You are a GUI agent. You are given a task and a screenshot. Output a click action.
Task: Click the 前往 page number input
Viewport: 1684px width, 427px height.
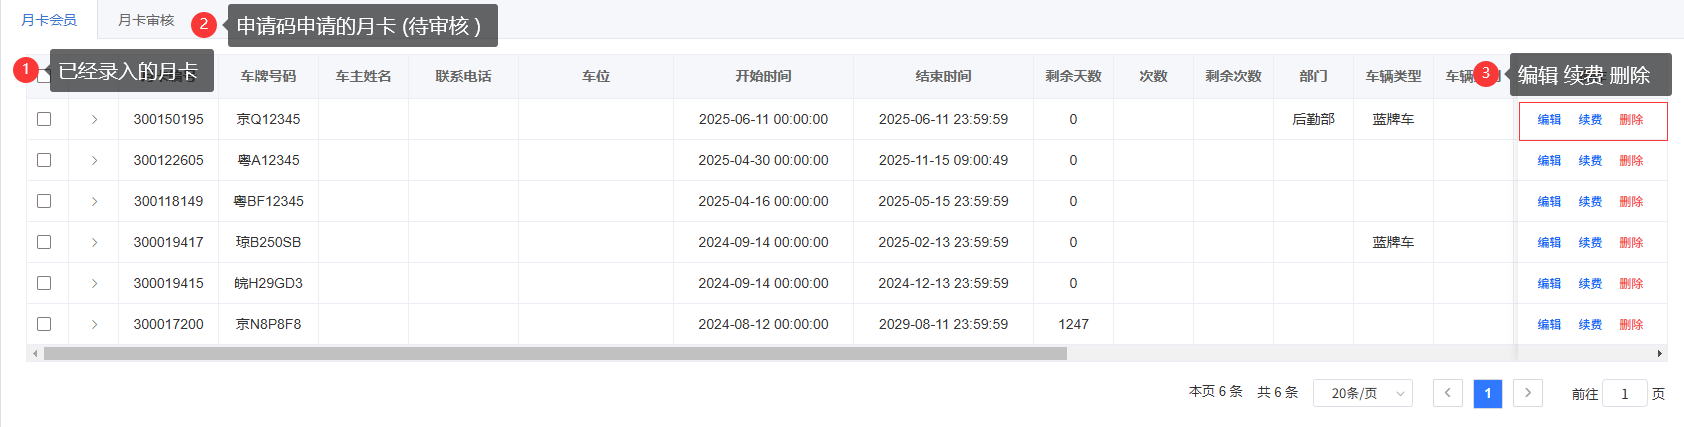pyautogui.click(x=1625, y=393)
